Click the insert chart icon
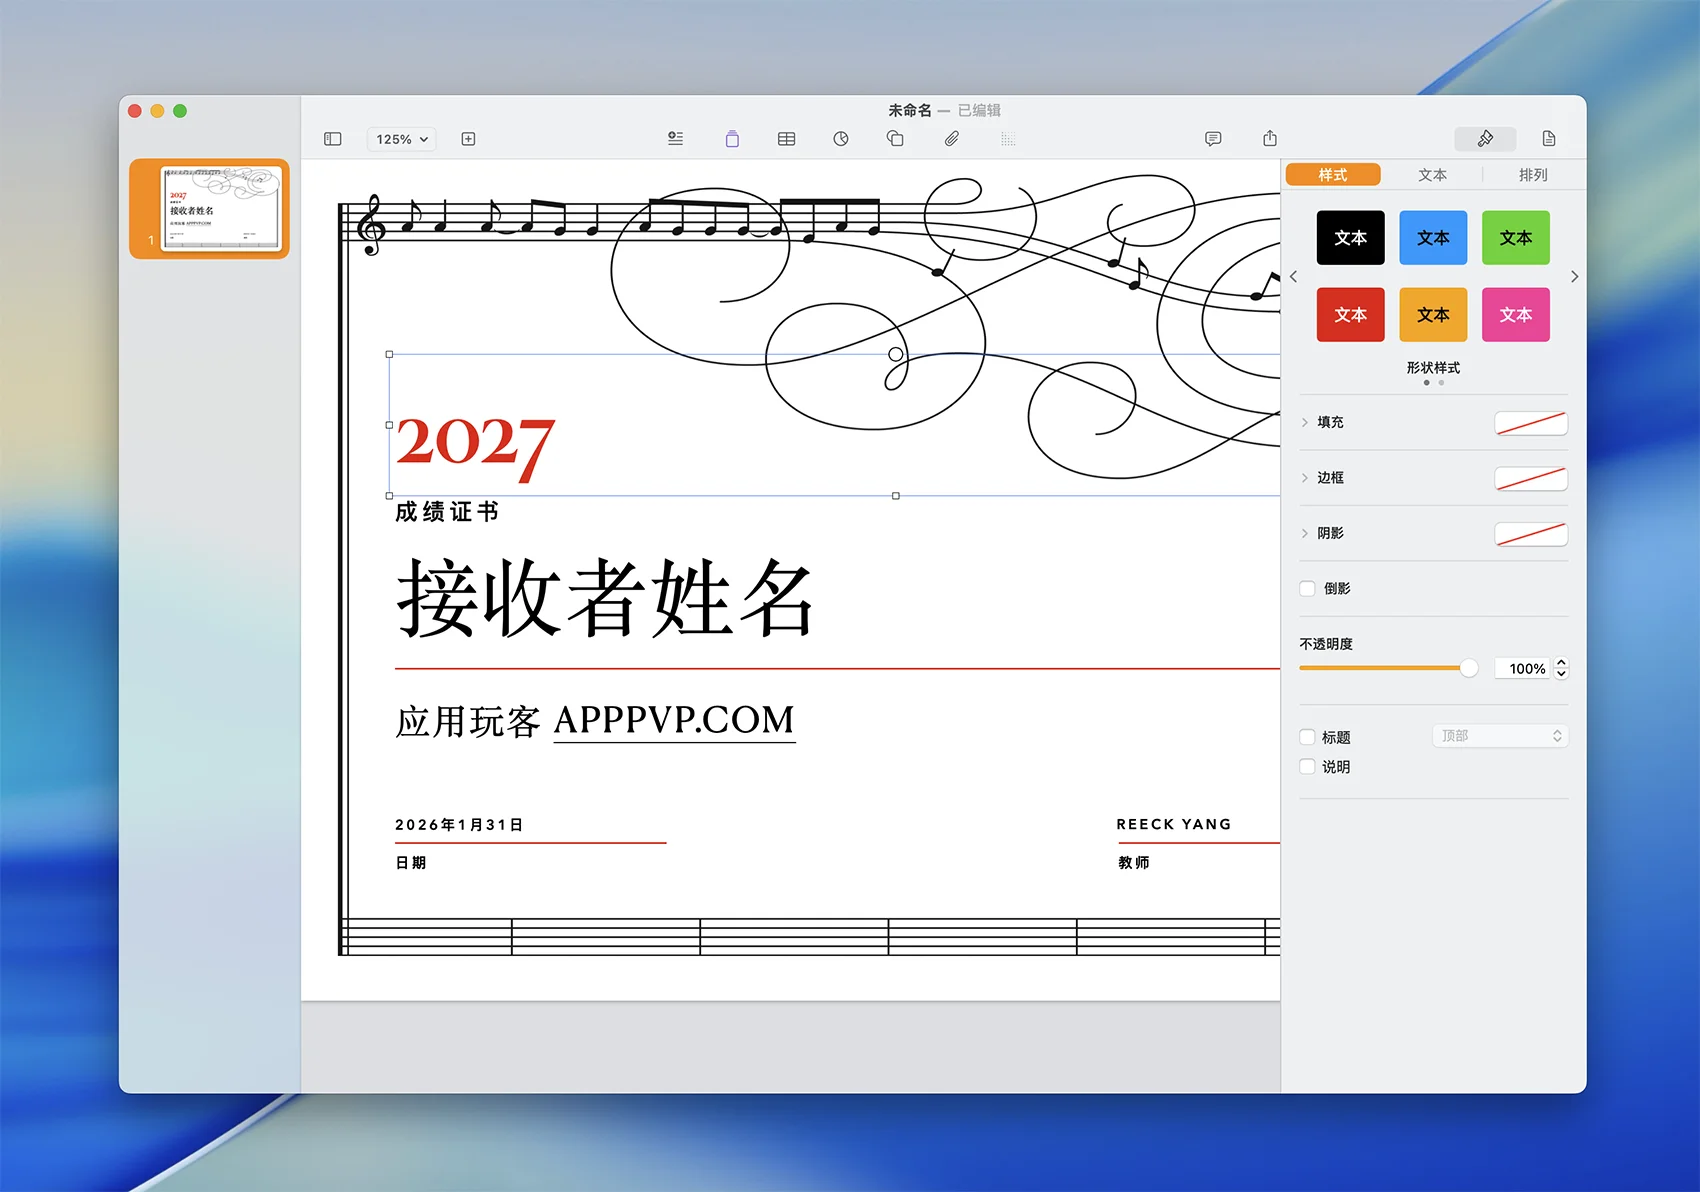This screenshot has width=1700, height=1192. click(841, 139)
